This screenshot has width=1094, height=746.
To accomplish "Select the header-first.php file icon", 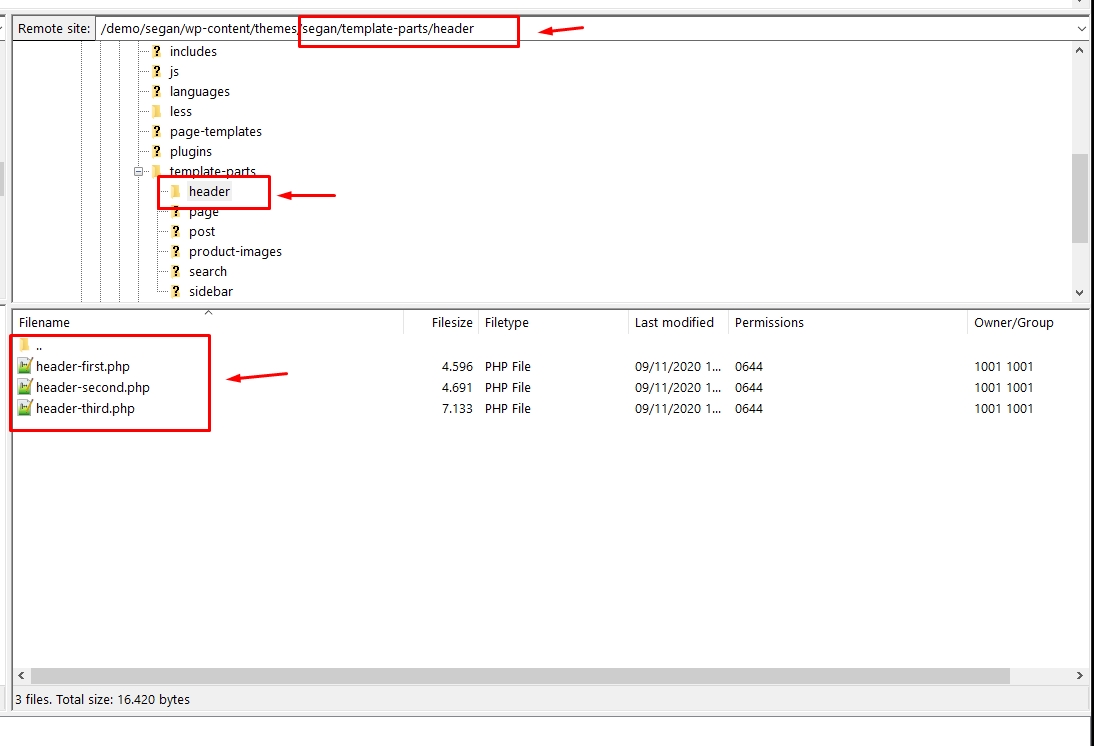I will coord(25,366).
